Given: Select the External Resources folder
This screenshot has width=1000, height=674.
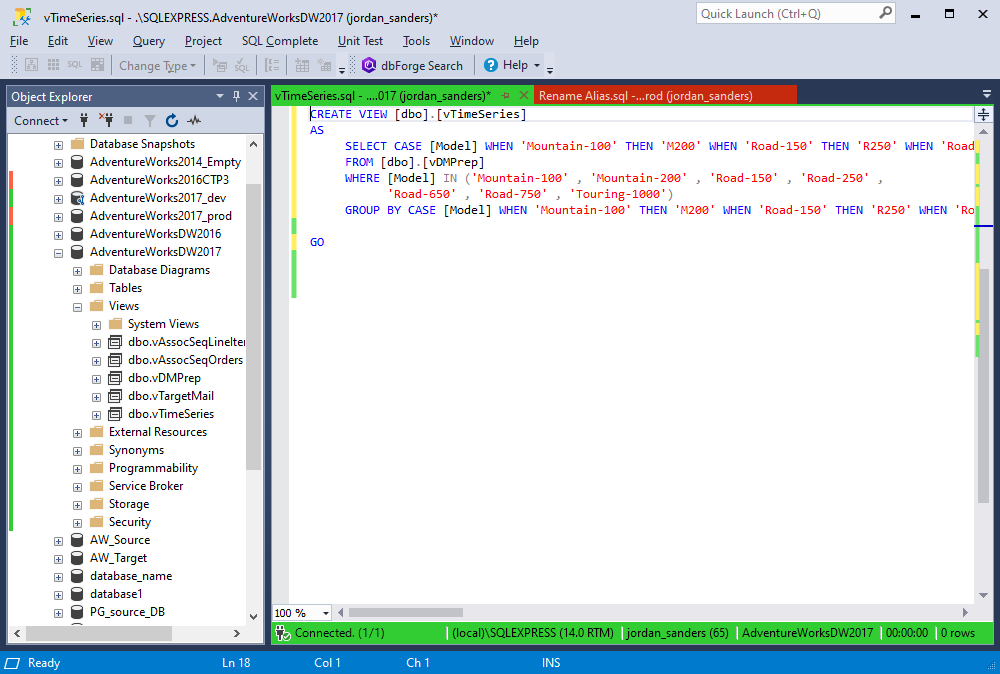Looking at the screenshot, I should click(158, 432).
